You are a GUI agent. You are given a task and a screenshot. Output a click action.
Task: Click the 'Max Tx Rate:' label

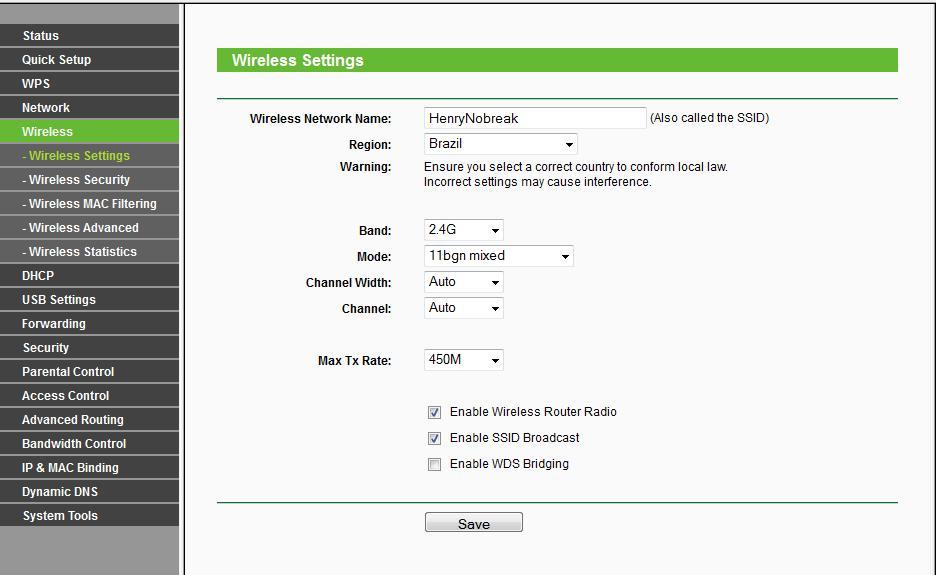pos(355,361)
